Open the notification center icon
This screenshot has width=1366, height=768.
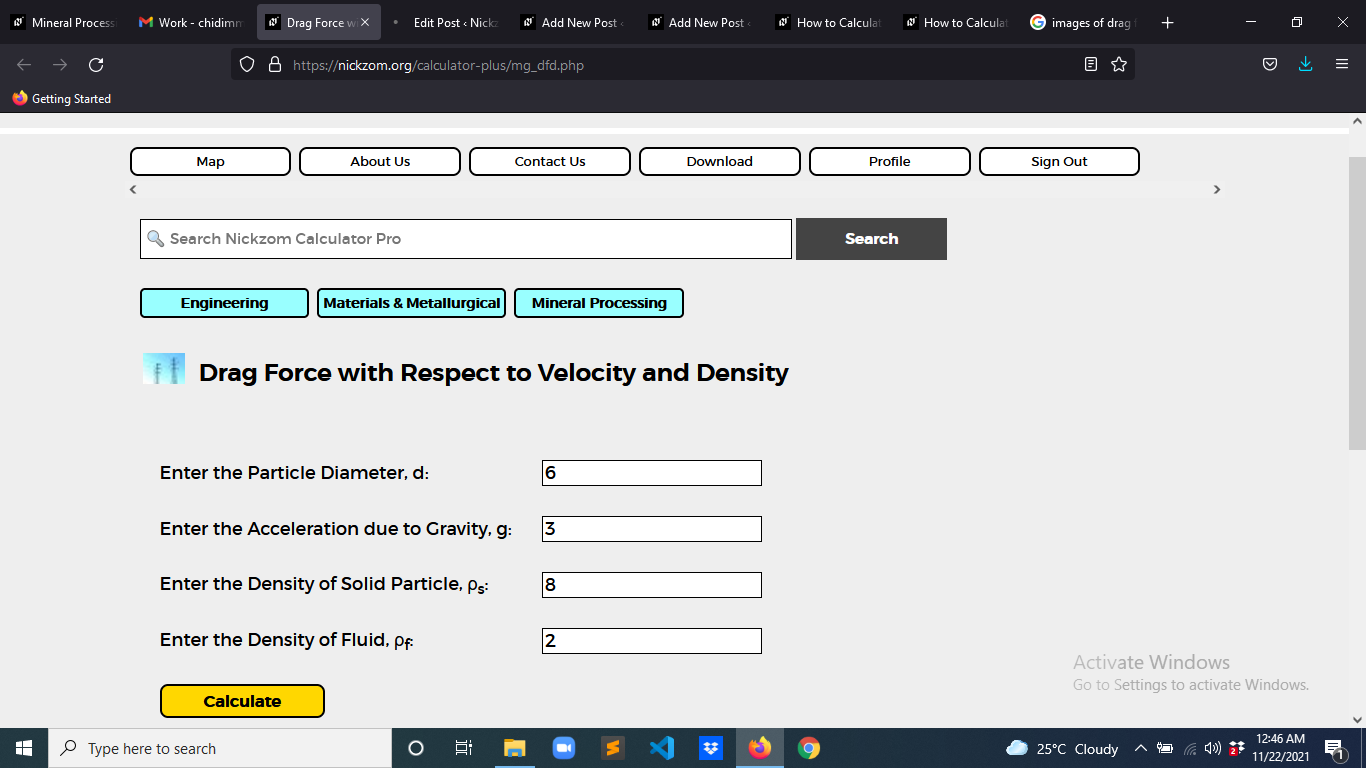pyautogui.click(x=1334, y=748)
